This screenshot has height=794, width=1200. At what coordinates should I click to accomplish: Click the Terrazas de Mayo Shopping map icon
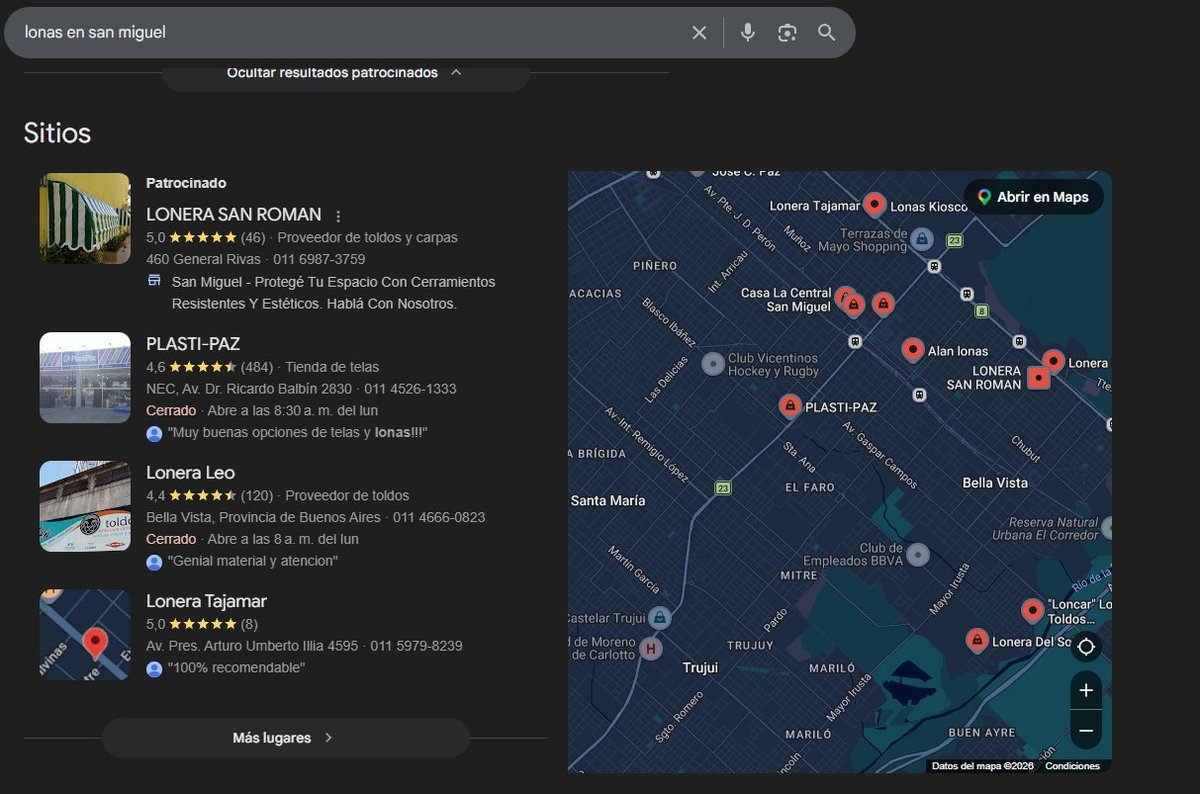(x=922, y=239)
